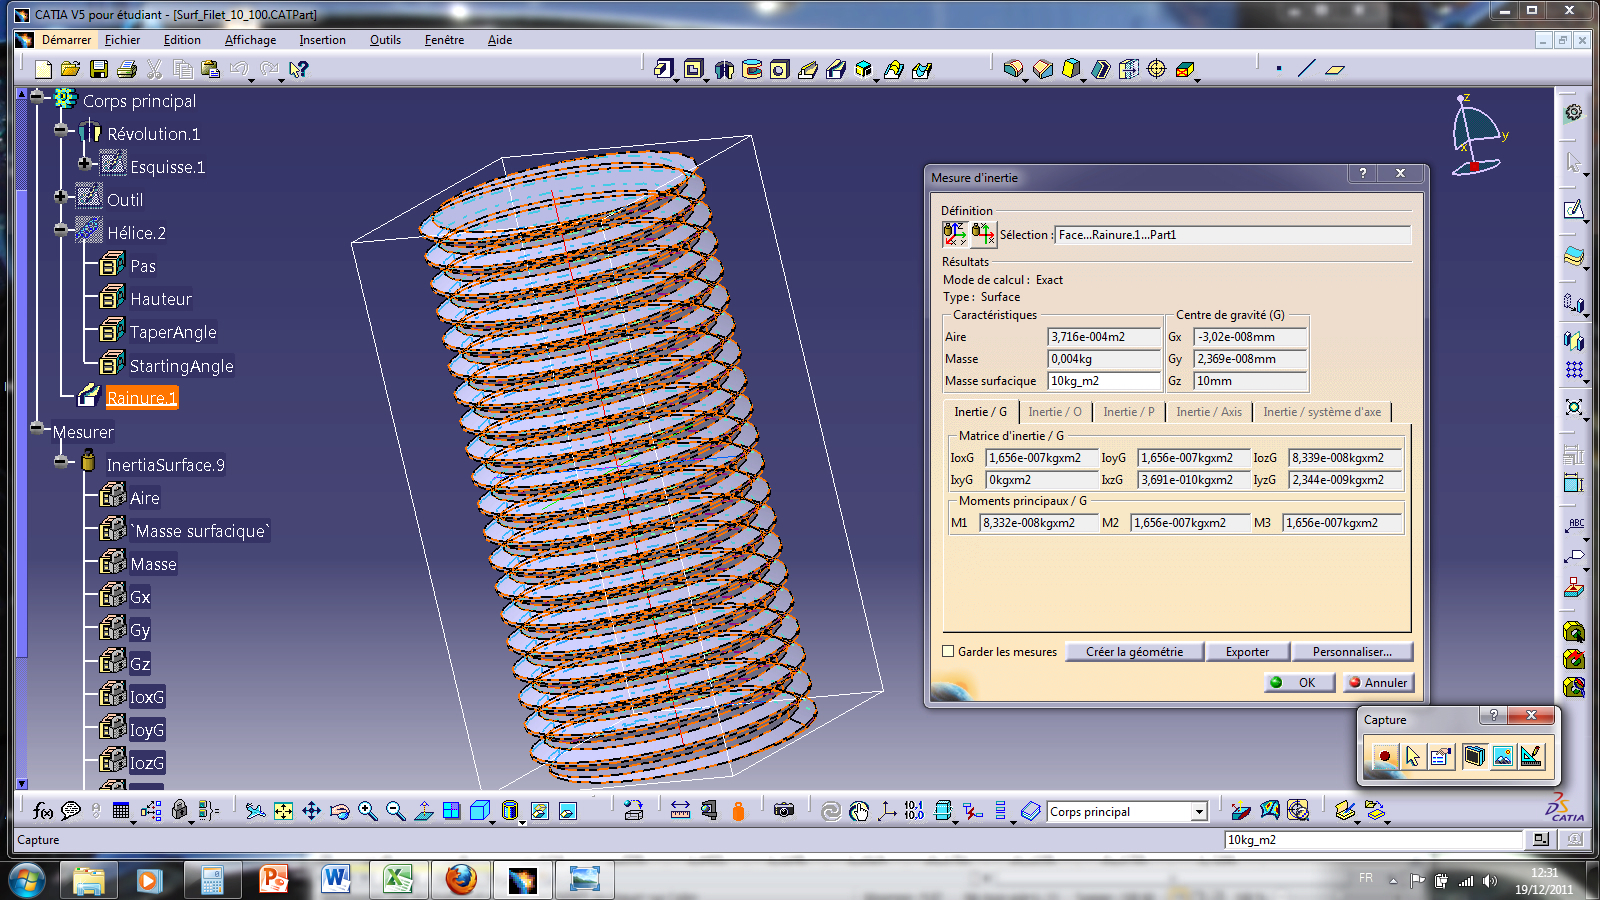The image size is (1600, 900).
Task: Click the help ? button in Mesure d'inertie
Action: point(1362,173)
